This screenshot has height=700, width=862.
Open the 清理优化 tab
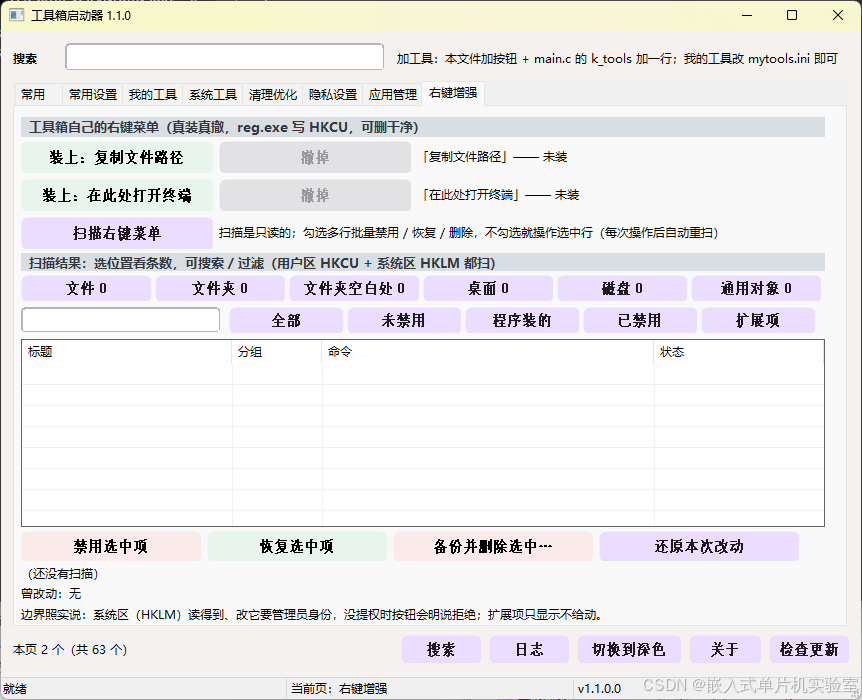click(x=273, y=95)
